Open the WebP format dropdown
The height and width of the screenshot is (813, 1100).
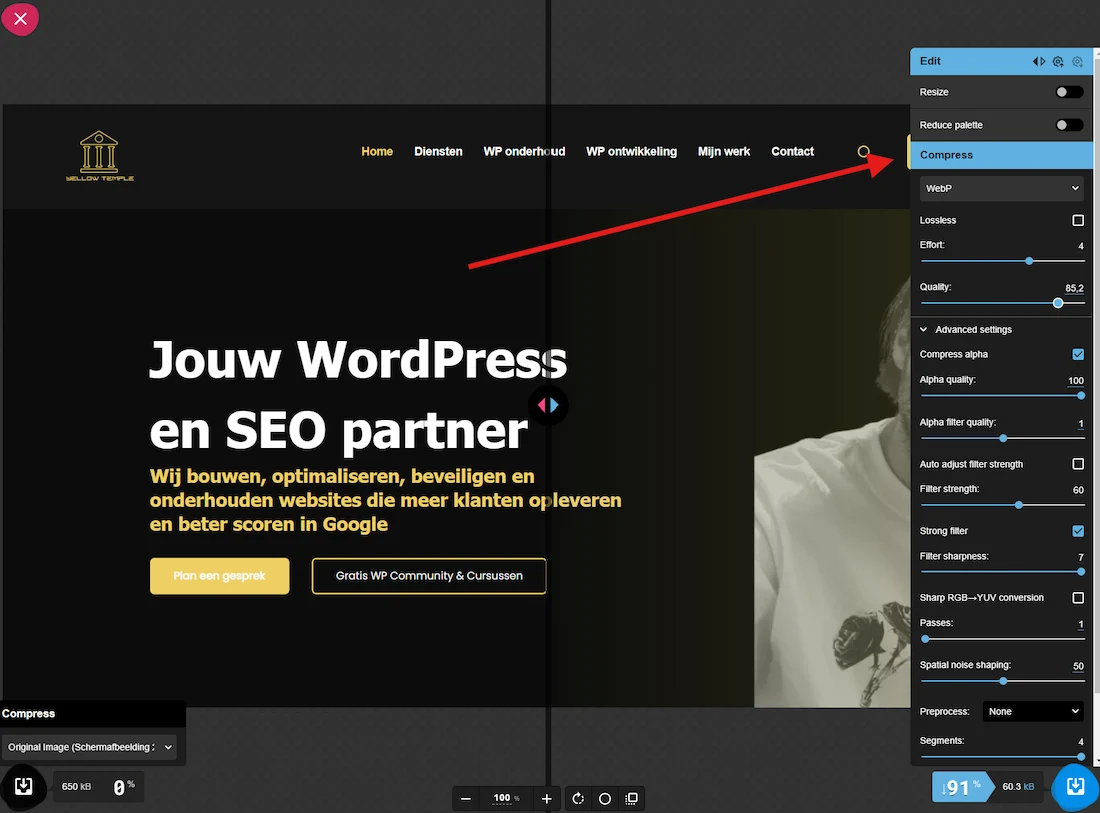click(1002, 188)
